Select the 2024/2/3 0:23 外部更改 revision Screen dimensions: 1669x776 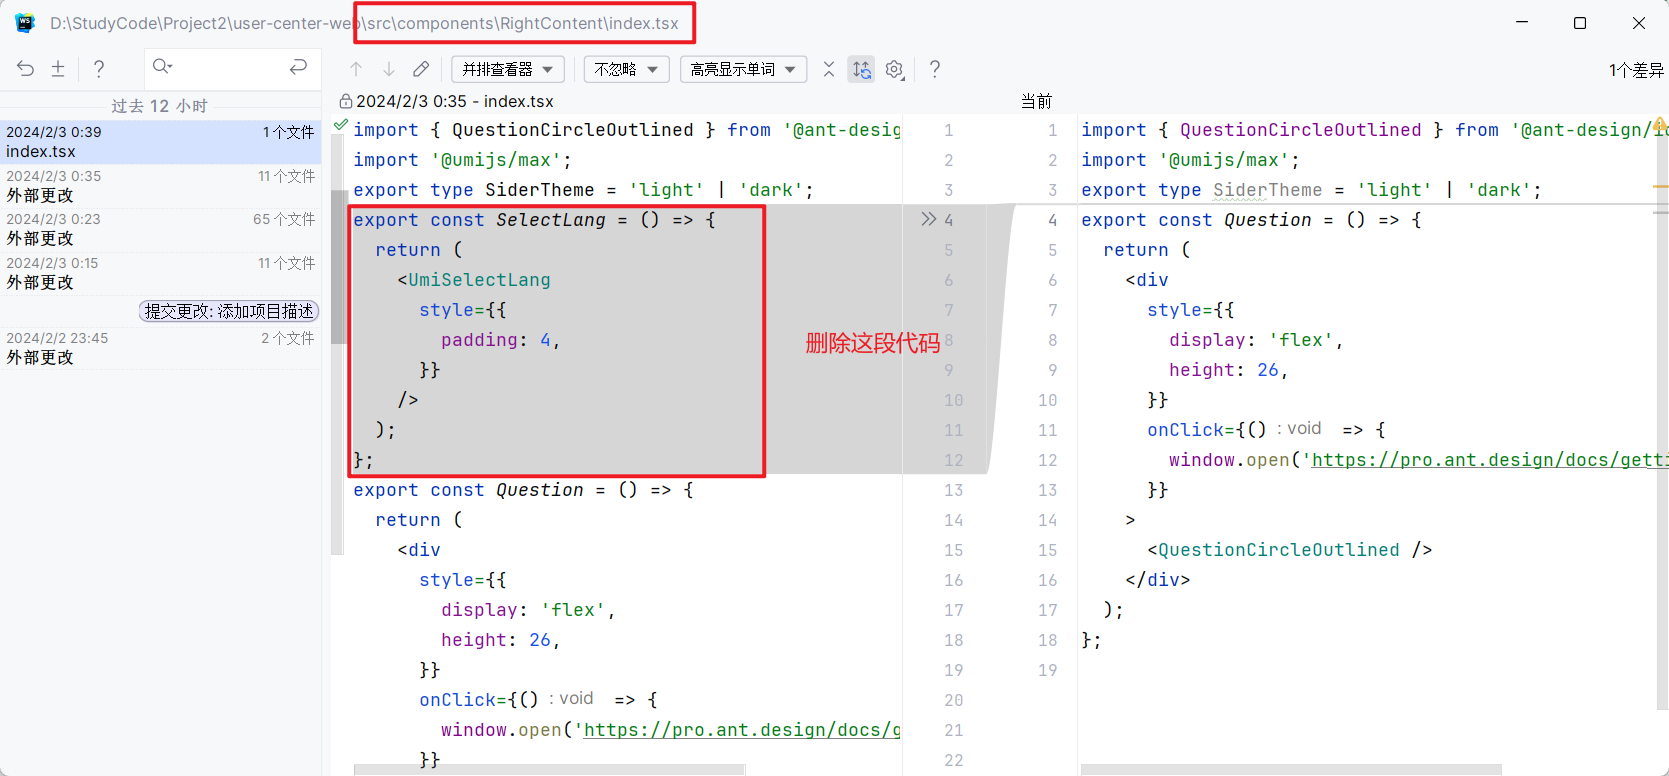tap(160, 229)
